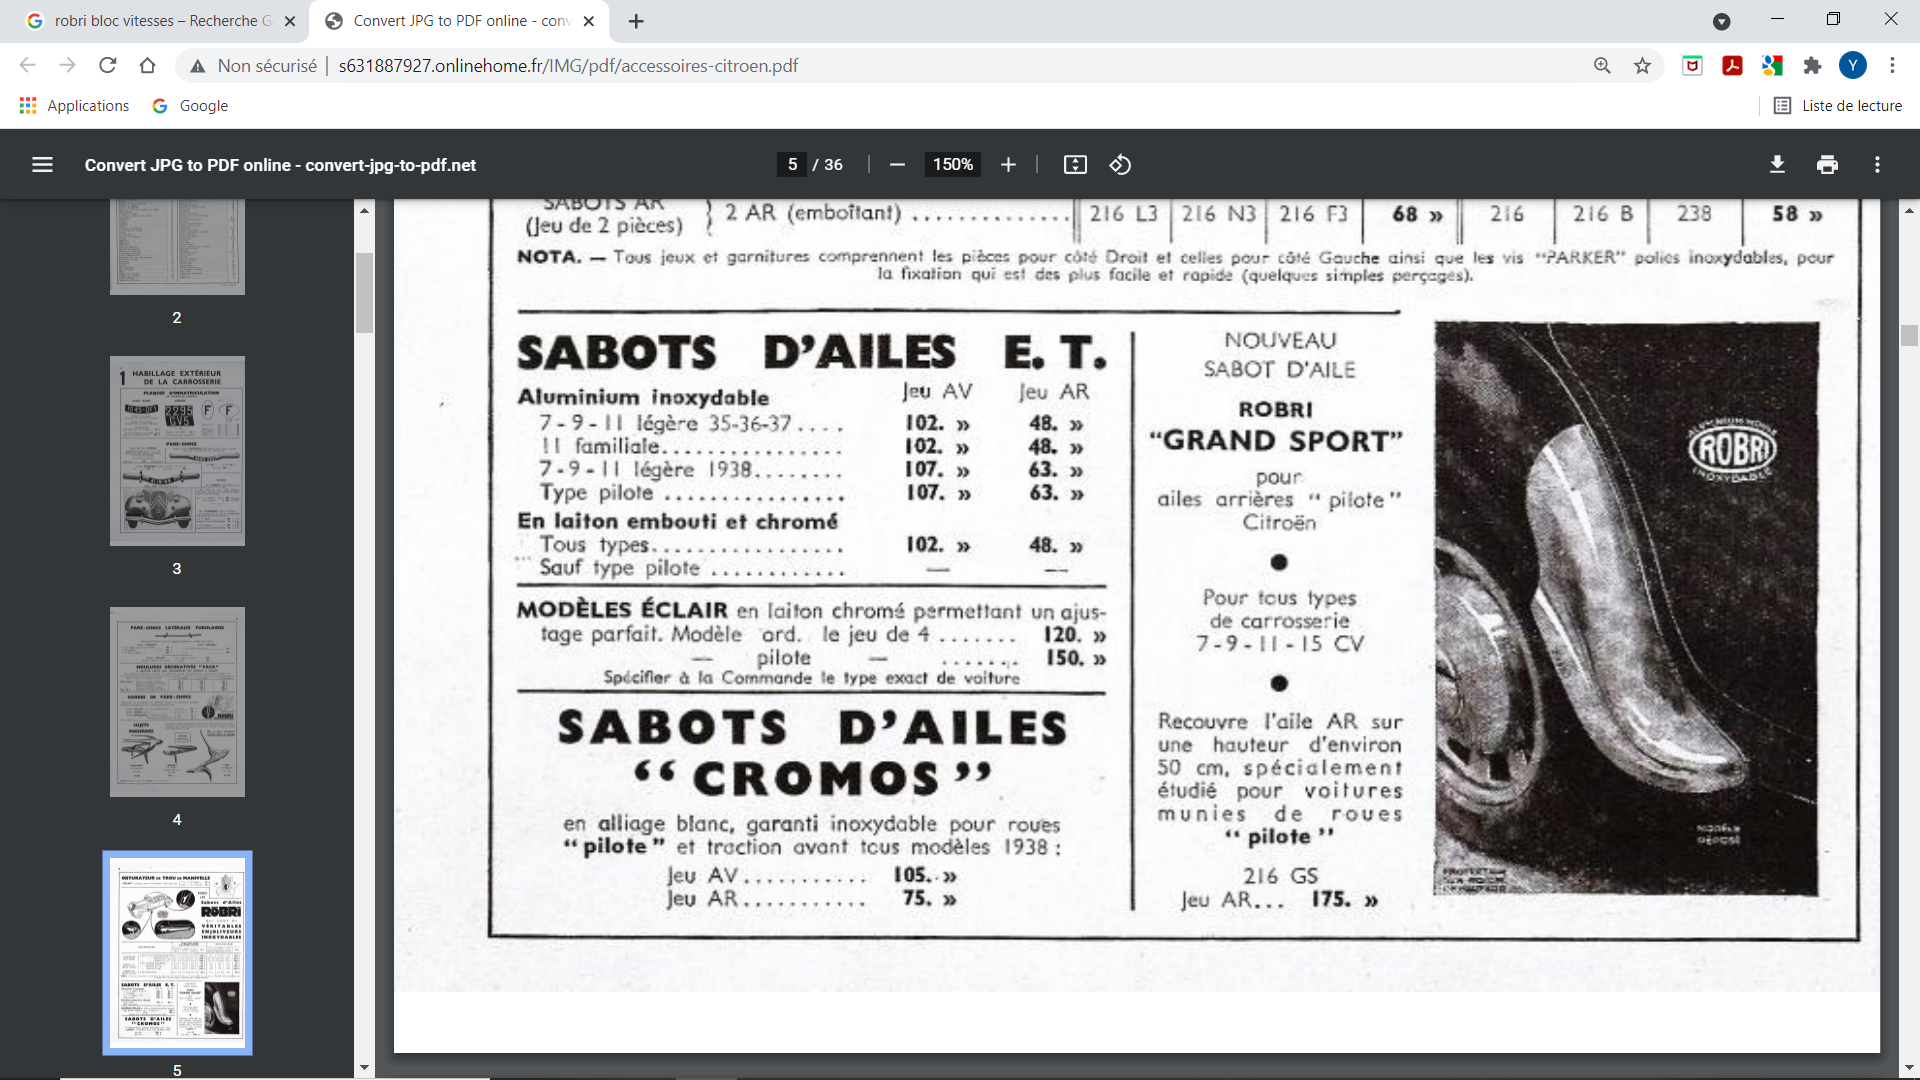Rotate the PDF counterclockwise
1920x1080 pixels.
[x=1120, y=165]
